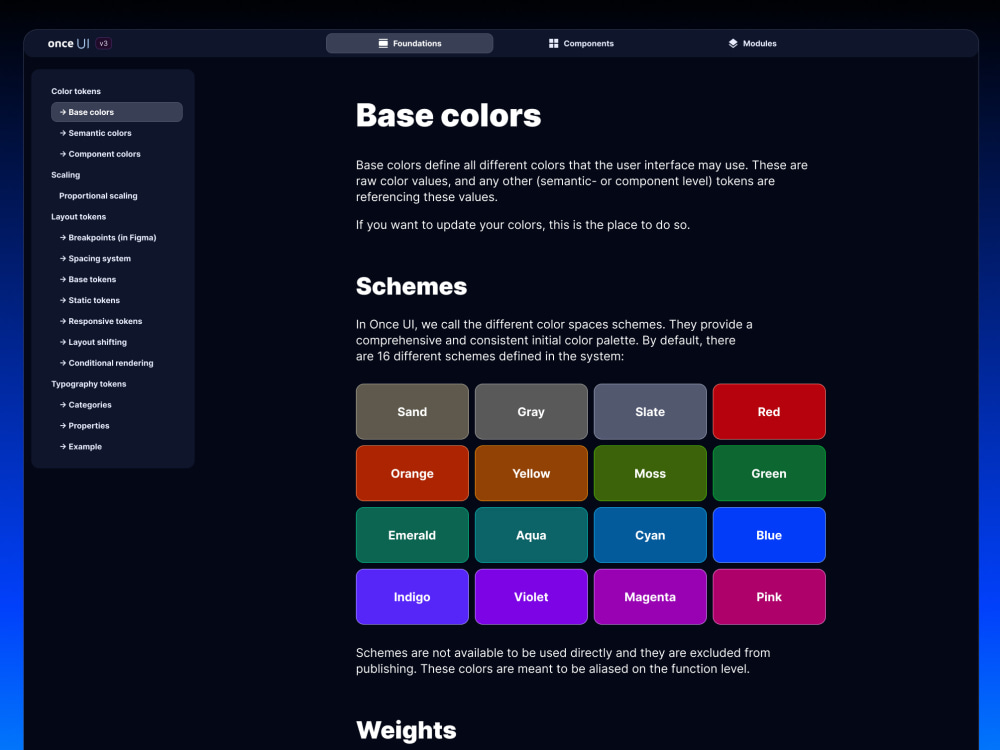Click the once UI logo
The width and height of the screenshot is (1000, 750).
(x=68, y=43)
